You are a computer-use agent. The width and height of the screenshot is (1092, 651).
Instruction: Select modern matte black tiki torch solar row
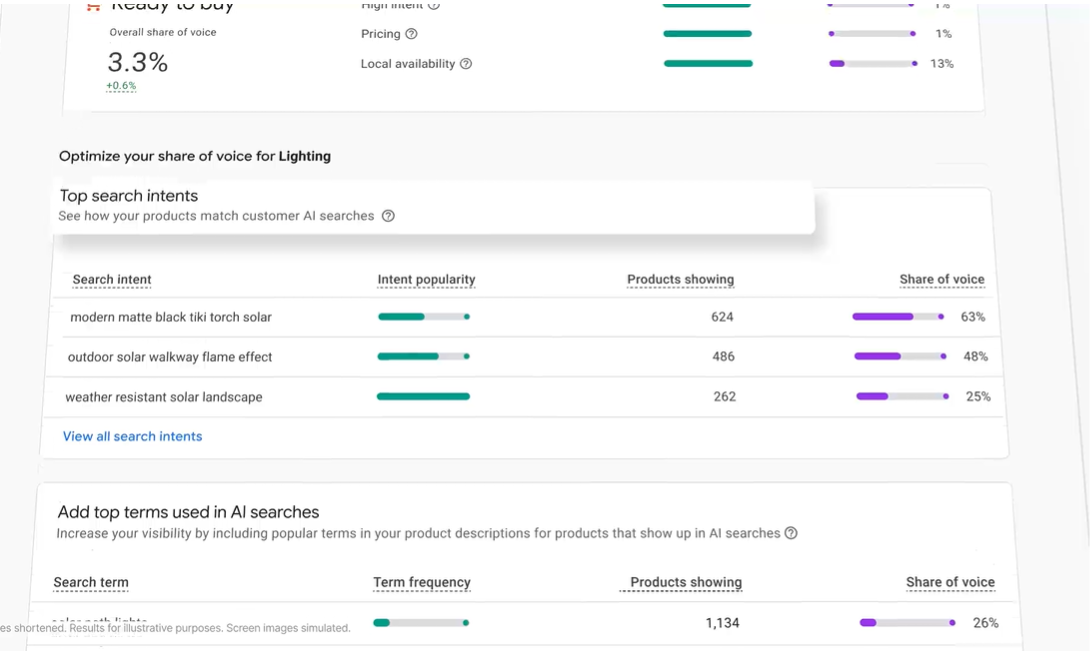click(x=526, y=317)
